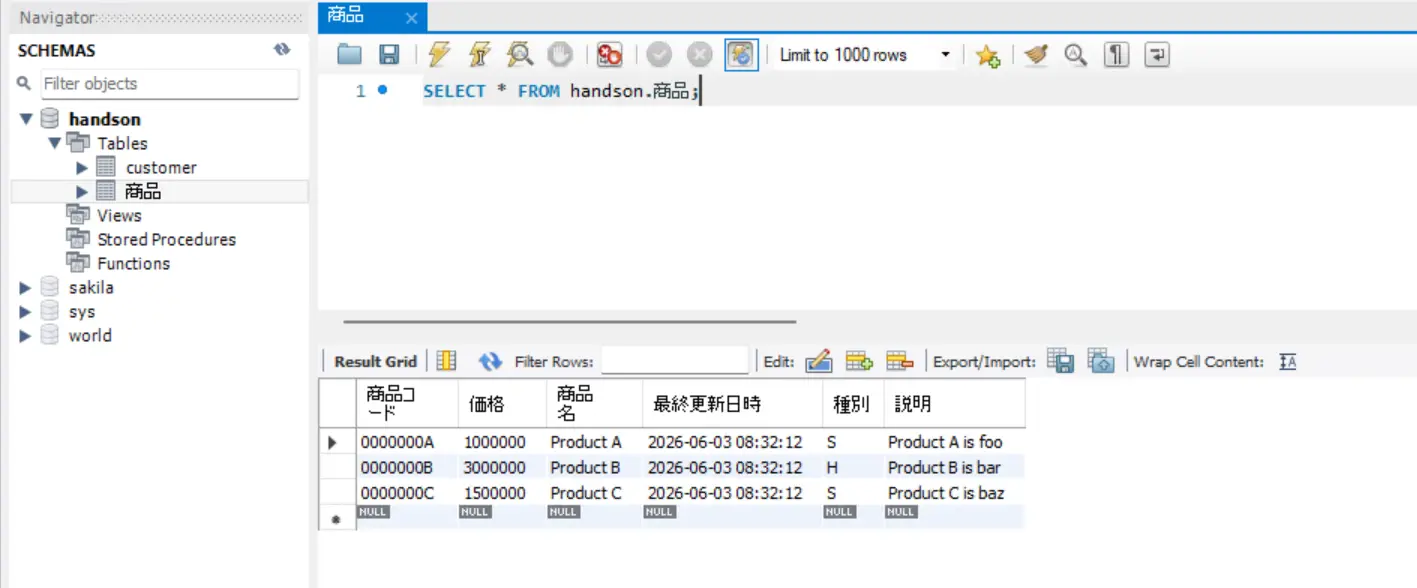Toggle Wrap Cell Content icon
This screenshot has width=1417, height=588.
(x=1288, y=362)
